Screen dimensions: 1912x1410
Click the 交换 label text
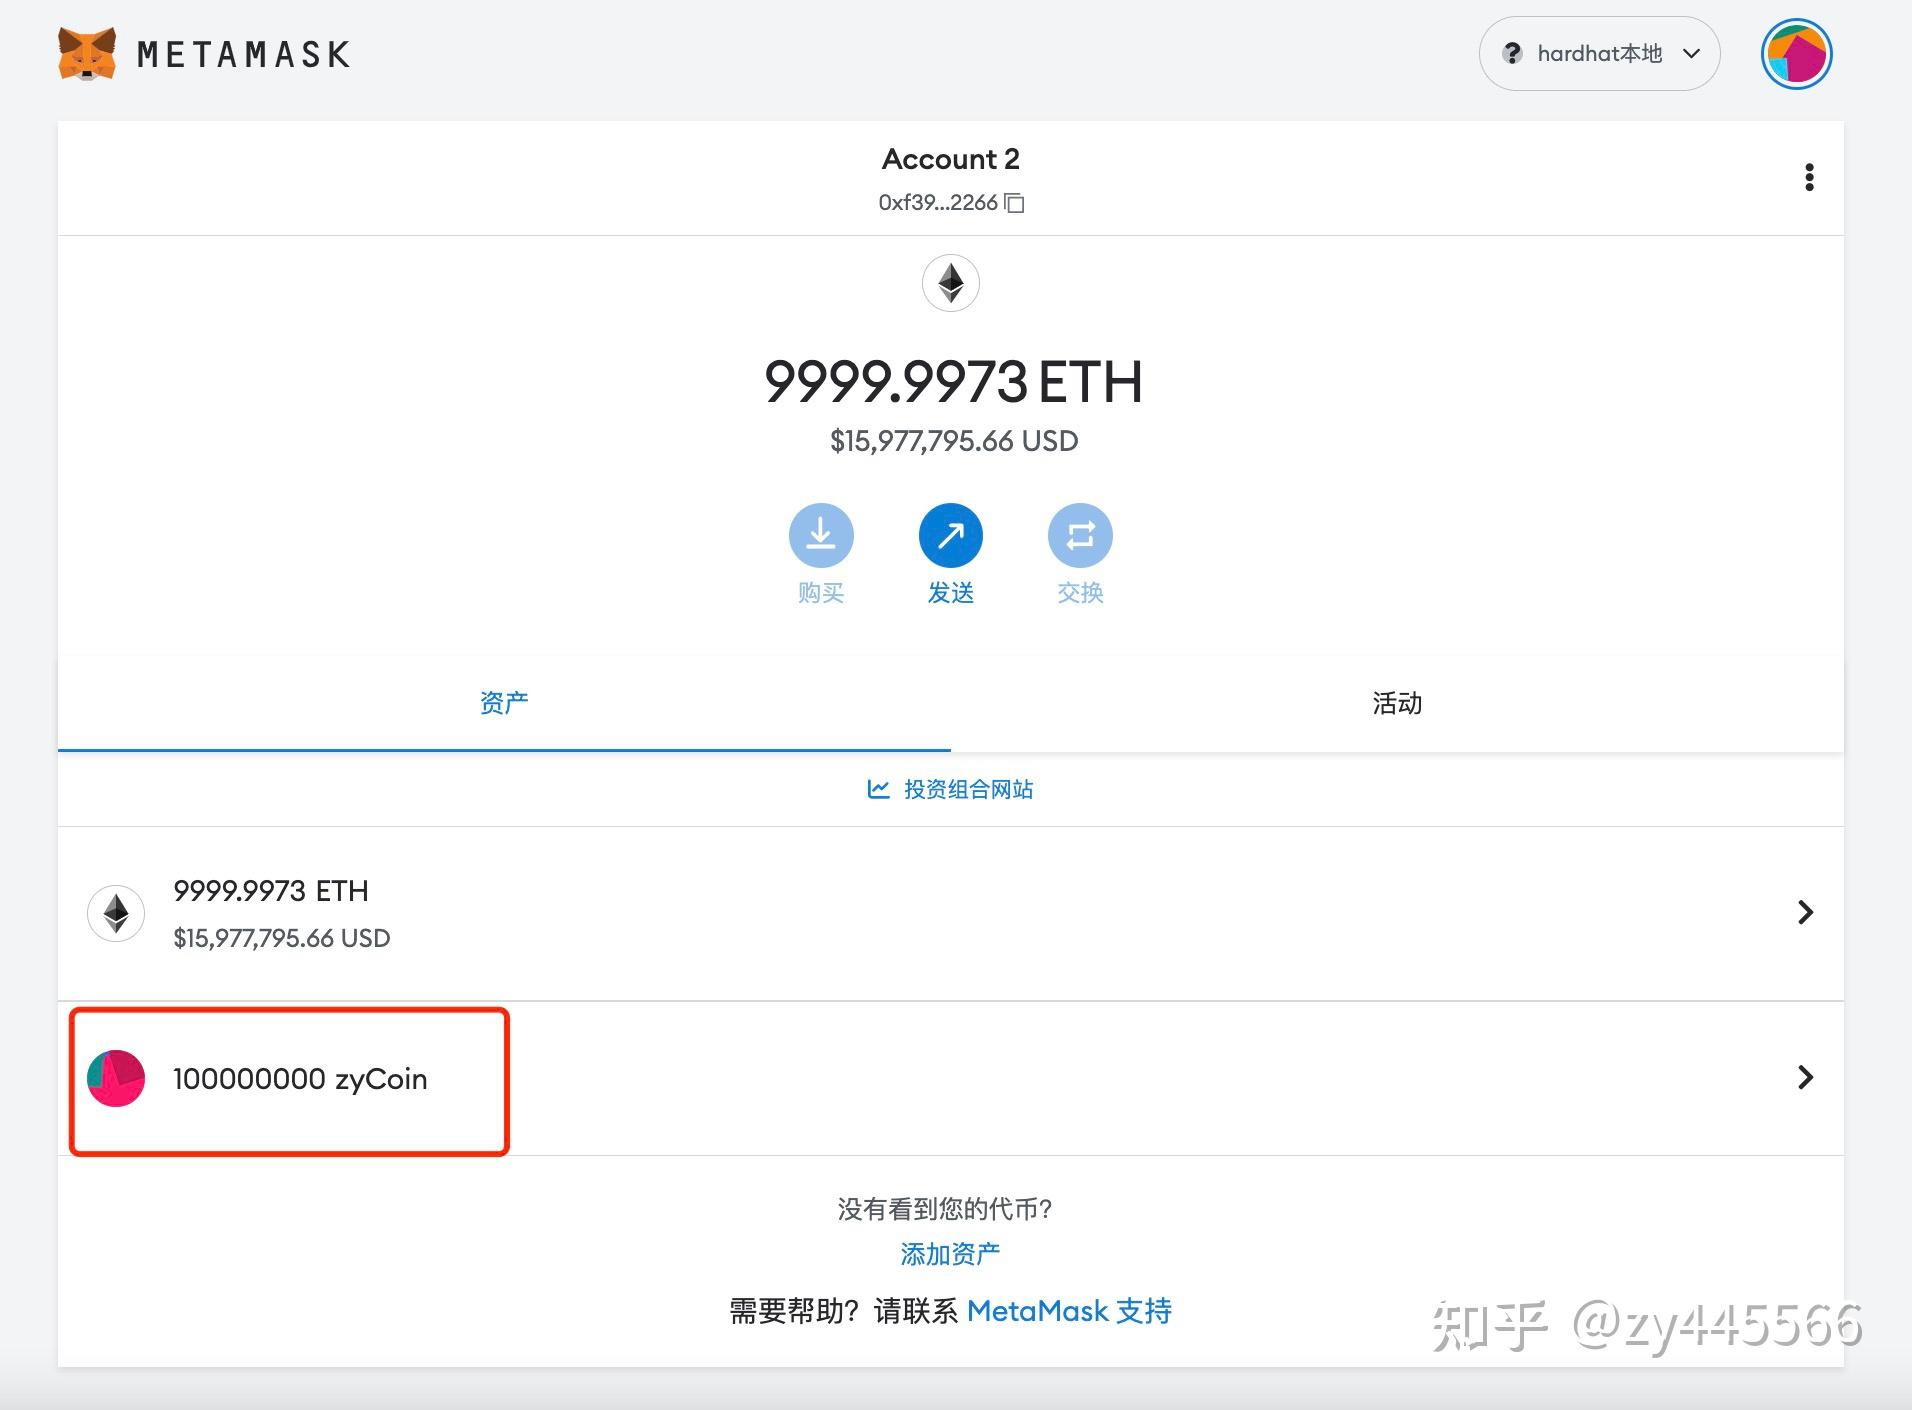coord(1080,593)
